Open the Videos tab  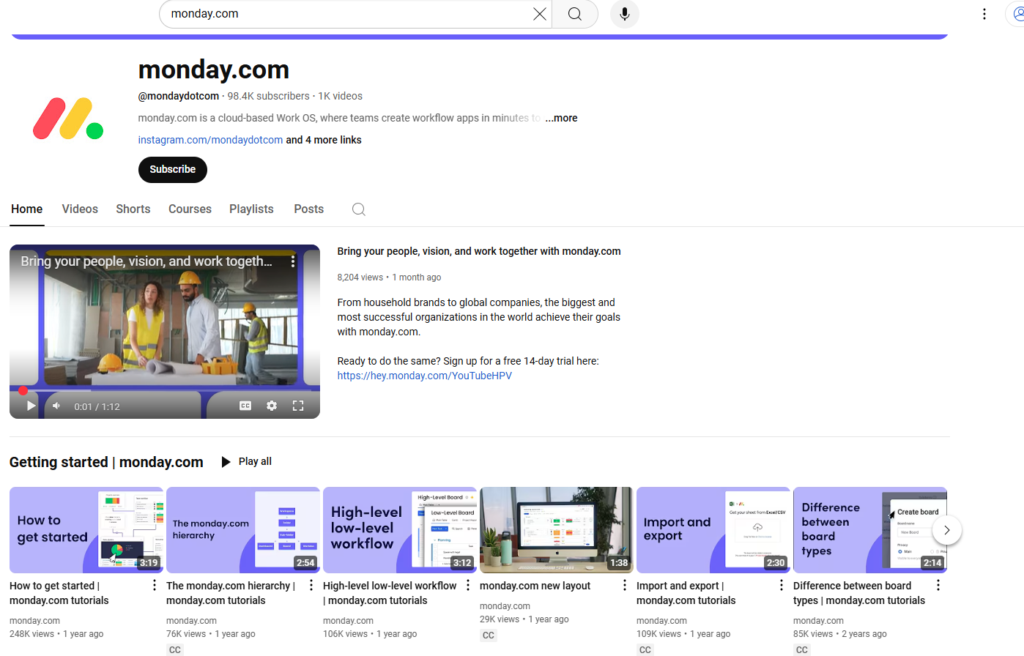[80, 209]
